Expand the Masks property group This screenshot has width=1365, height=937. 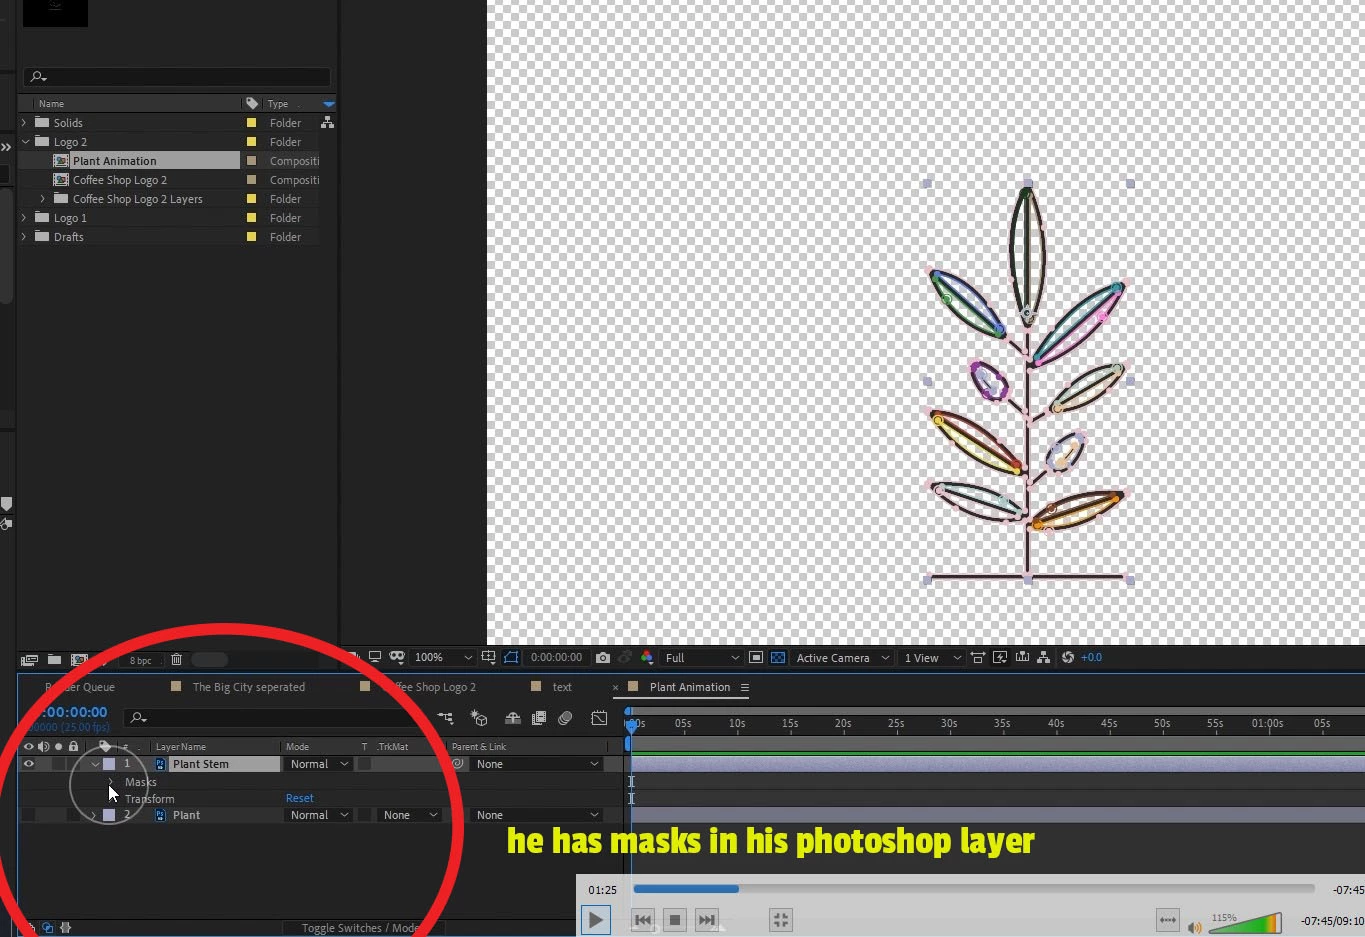[111, 782]
